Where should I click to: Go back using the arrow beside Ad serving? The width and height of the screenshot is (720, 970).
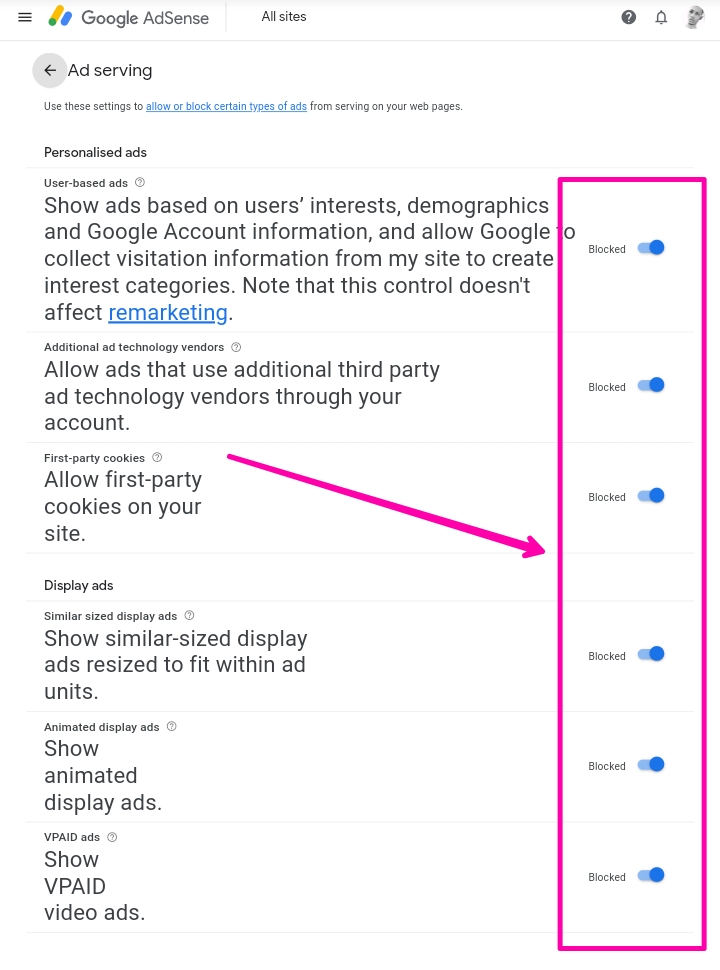49,71
